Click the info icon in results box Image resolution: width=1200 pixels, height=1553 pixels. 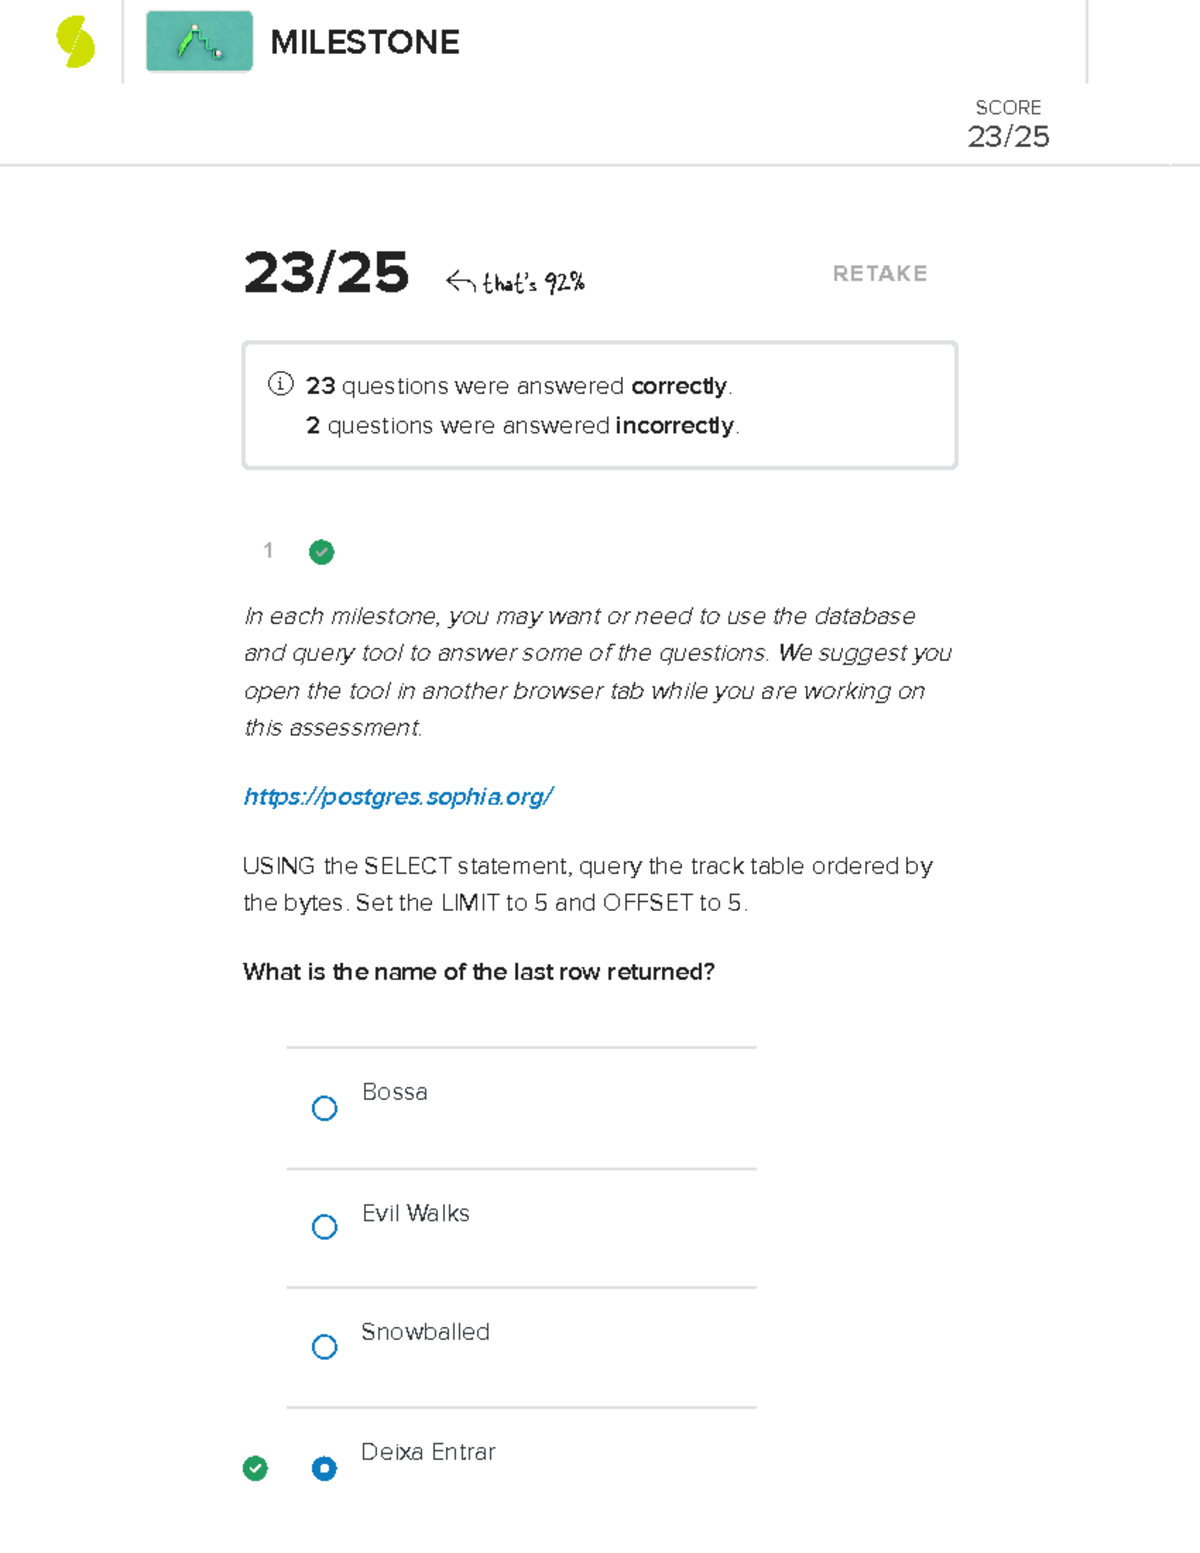coord(281,384)
